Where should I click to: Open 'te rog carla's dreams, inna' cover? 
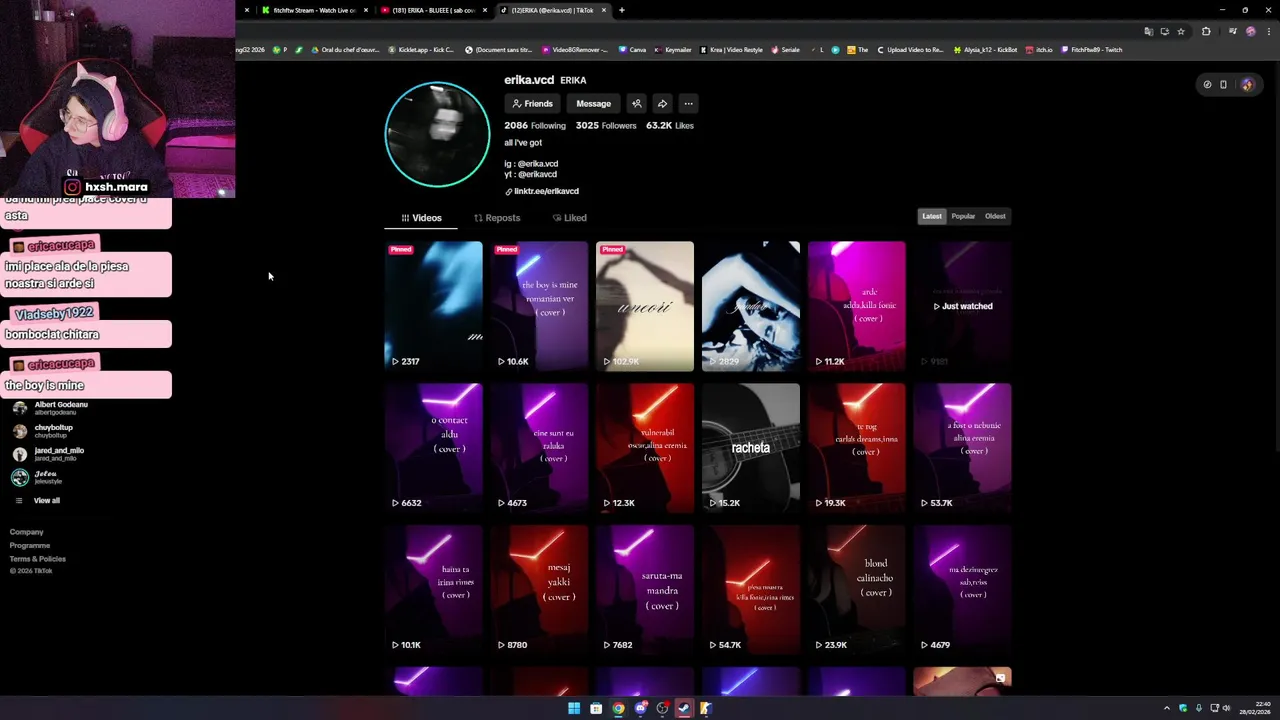pos(857,448)
